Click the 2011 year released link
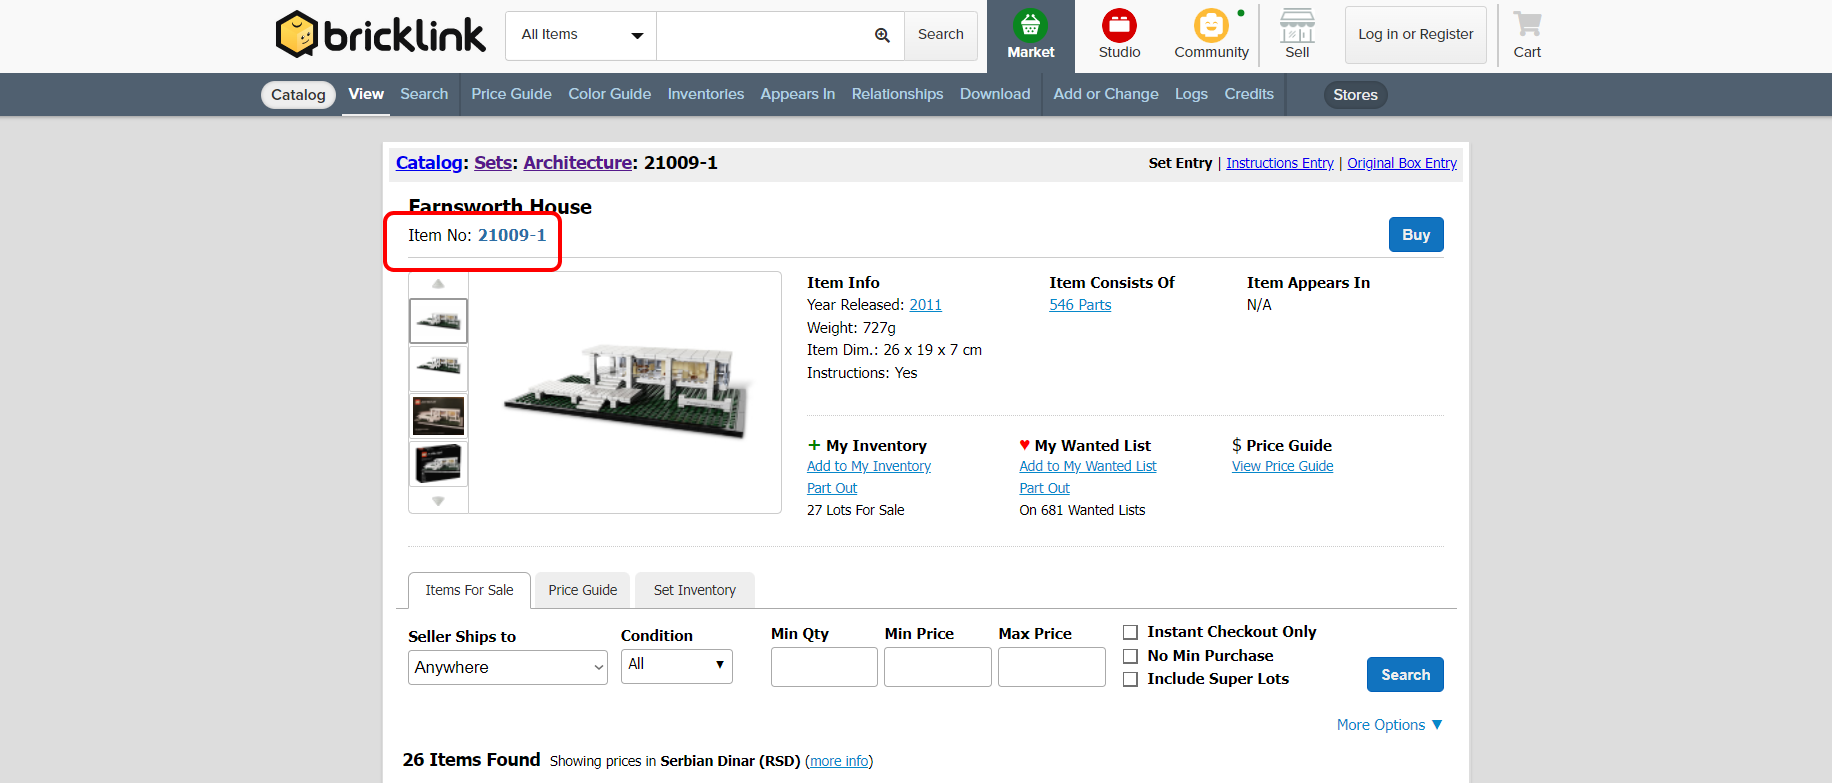Screen dimensions: 1832x783 pyautogui.click(x=926, y=305)
